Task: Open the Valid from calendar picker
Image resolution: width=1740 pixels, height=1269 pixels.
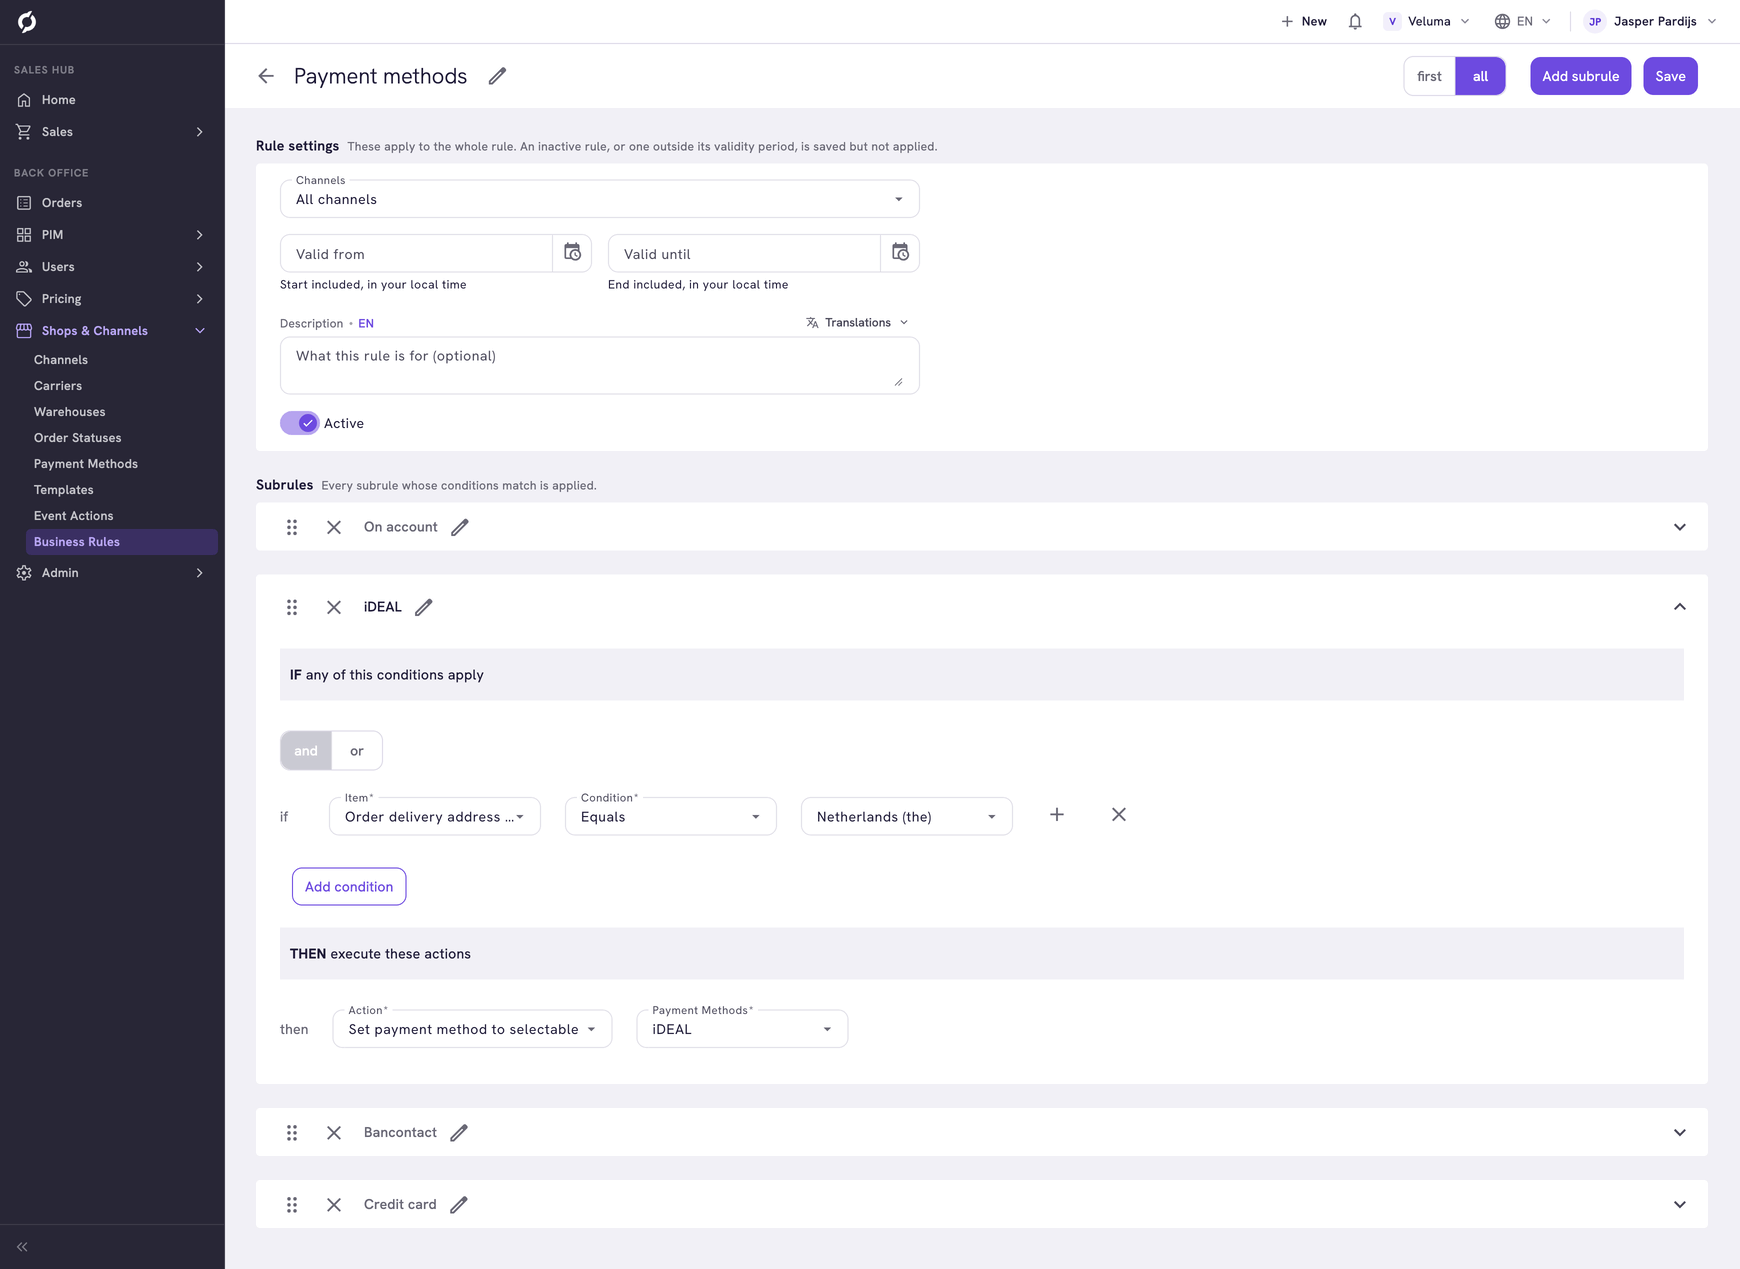Action: point(572,253)
